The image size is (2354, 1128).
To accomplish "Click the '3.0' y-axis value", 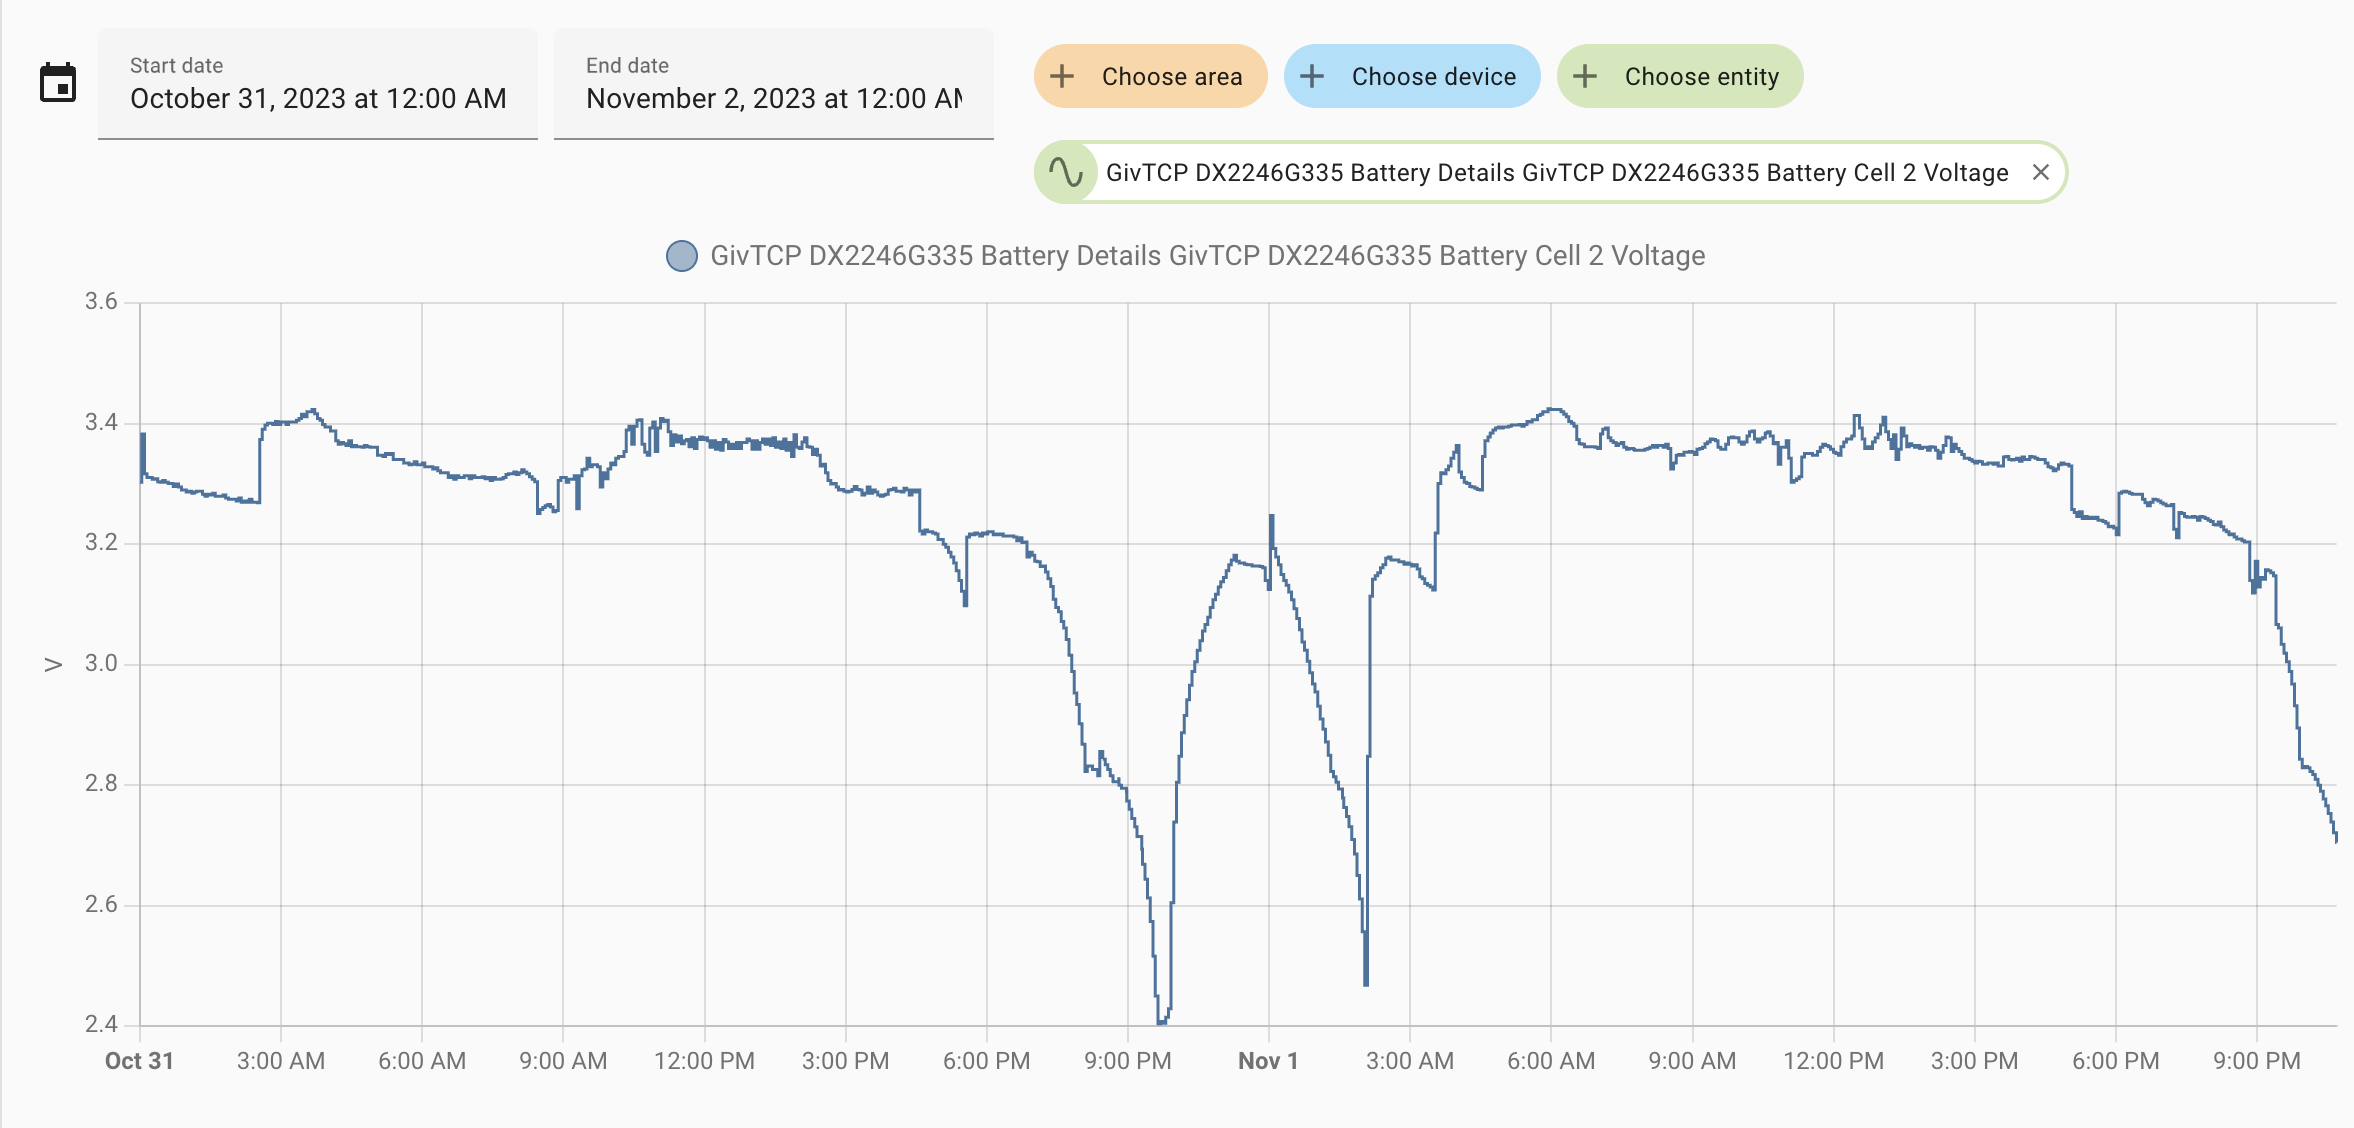I will point(101,663).
